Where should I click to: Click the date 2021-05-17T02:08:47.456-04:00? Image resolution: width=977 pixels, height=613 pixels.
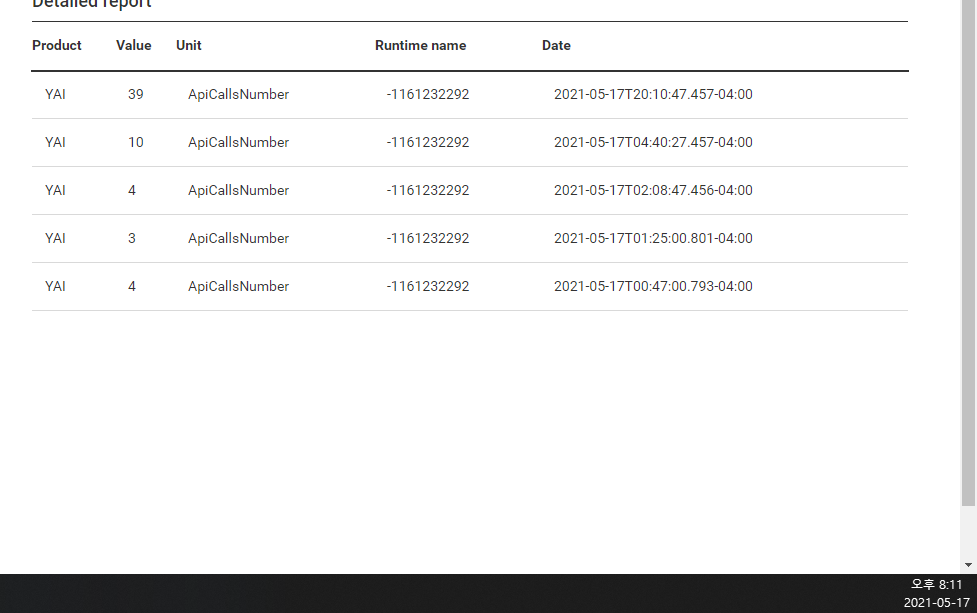pyautogui.click(x=653, y=191)
